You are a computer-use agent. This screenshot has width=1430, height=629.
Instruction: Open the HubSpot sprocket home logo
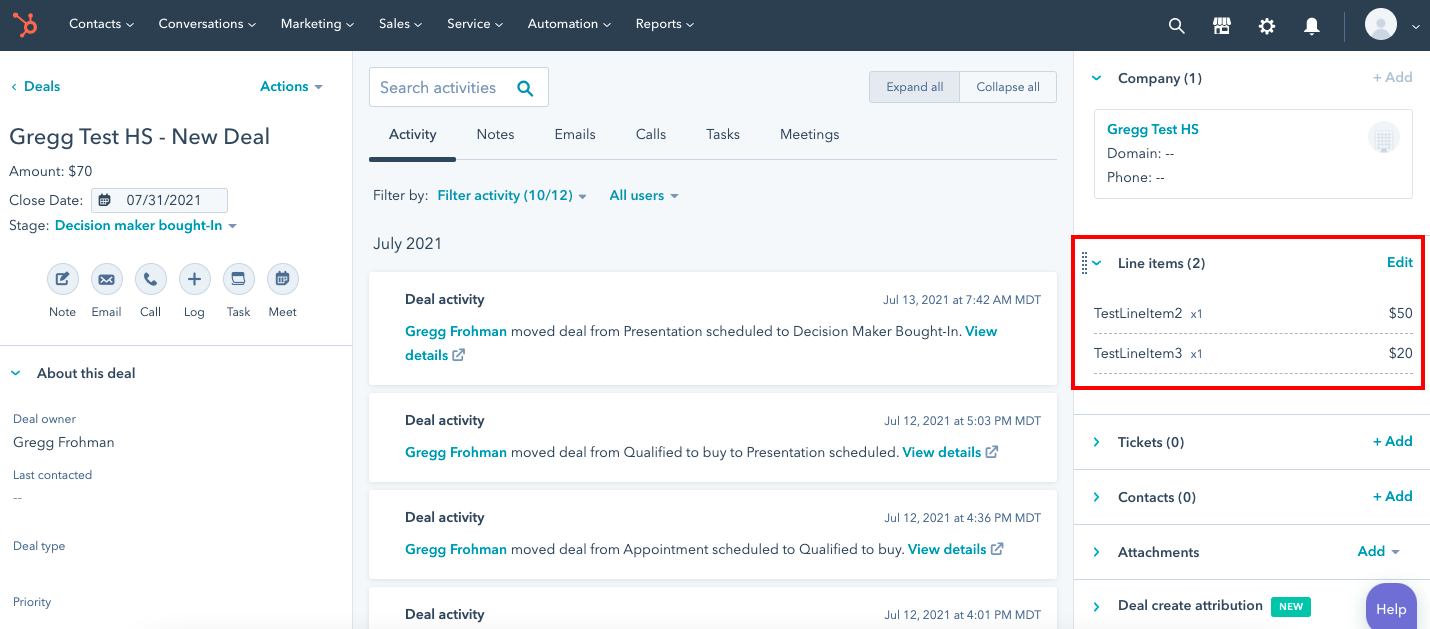pyautogui.click(x=25, y=25)
